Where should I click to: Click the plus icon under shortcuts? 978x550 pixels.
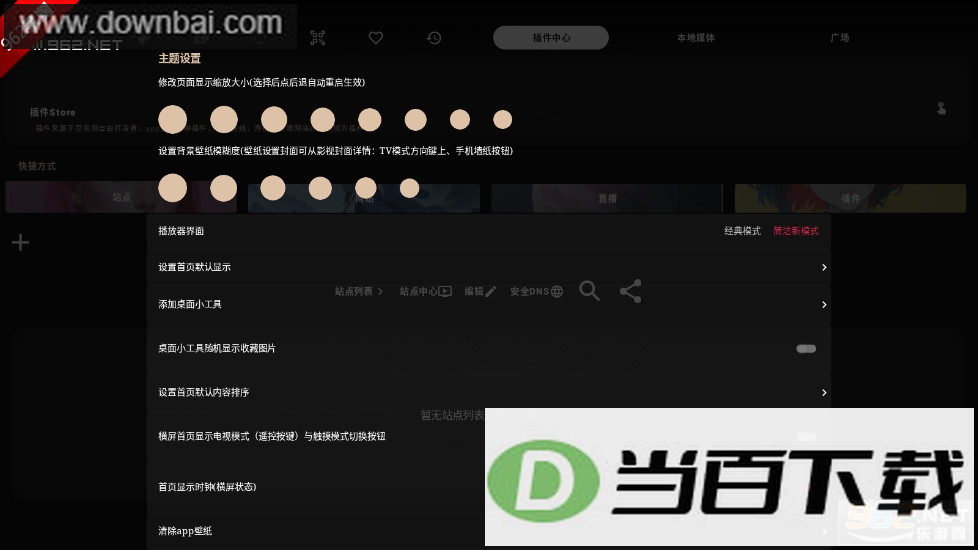coord(21,242)
